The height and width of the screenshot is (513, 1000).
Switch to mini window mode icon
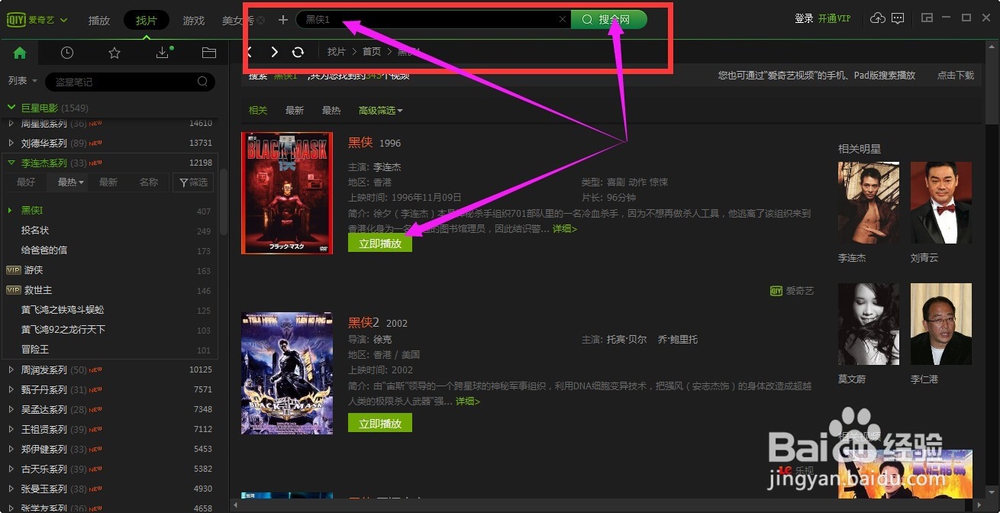click(x=927, y=19)
